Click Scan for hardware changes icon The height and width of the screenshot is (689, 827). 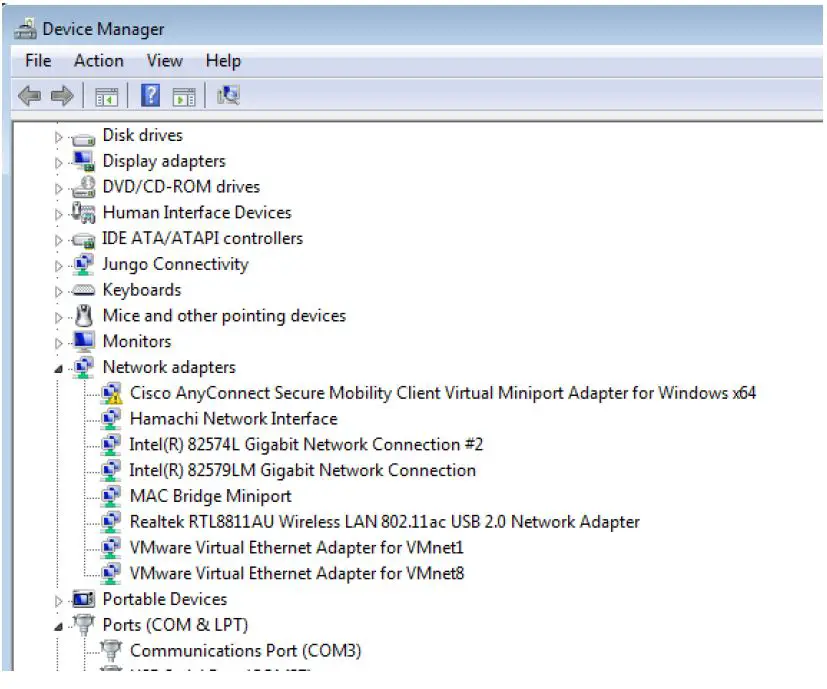[228, 96]
